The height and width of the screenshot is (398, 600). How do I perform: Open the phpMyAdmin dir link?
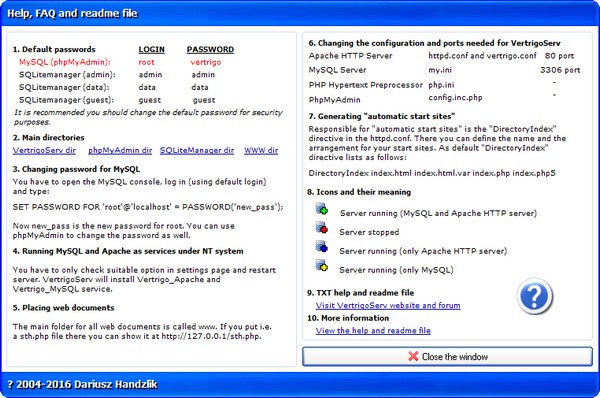pos(120,150)
